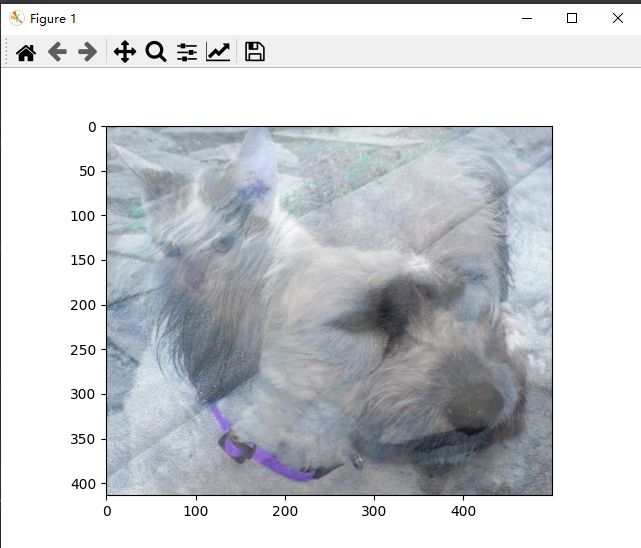The width and height of the screenshot is (641, 548).
Task: Click the y-axis tick label 350
Action: pyautogui.click(x=83, y=439)
